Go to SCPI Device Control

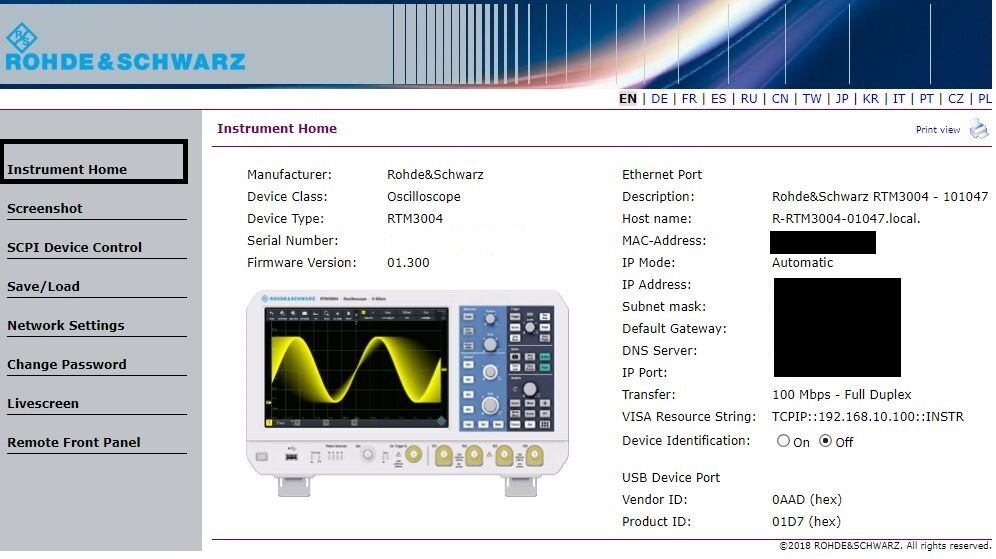[74, 247]
